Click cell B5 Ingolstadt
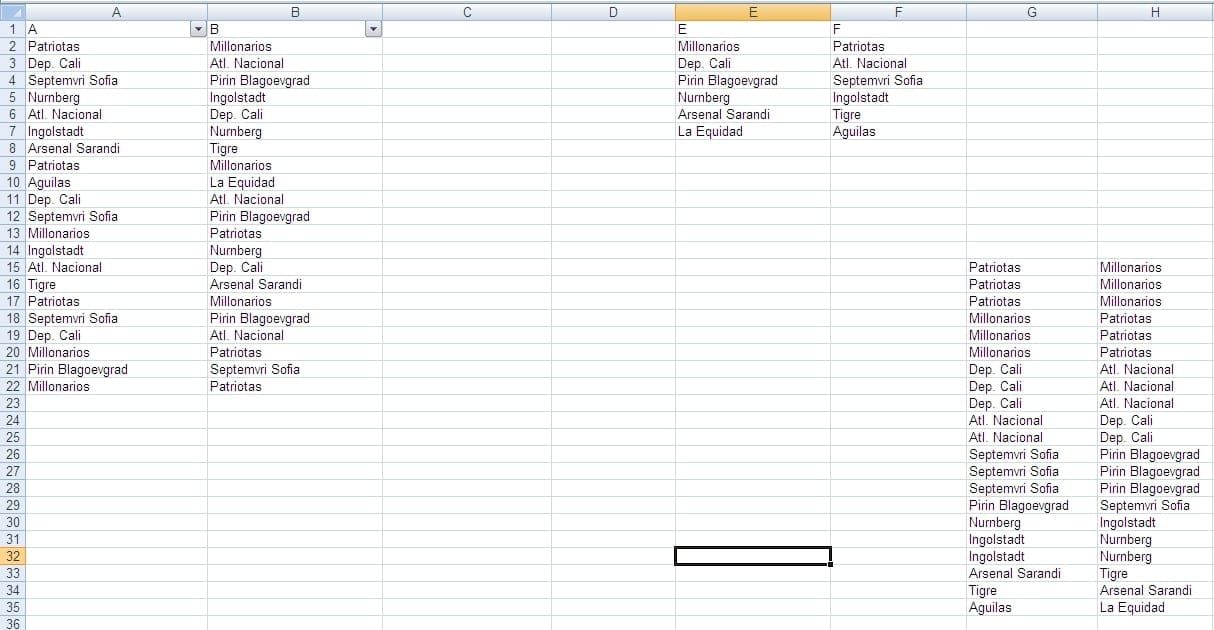The width and height of the screenshot is (1214, 630). click(x=295, y=97)
